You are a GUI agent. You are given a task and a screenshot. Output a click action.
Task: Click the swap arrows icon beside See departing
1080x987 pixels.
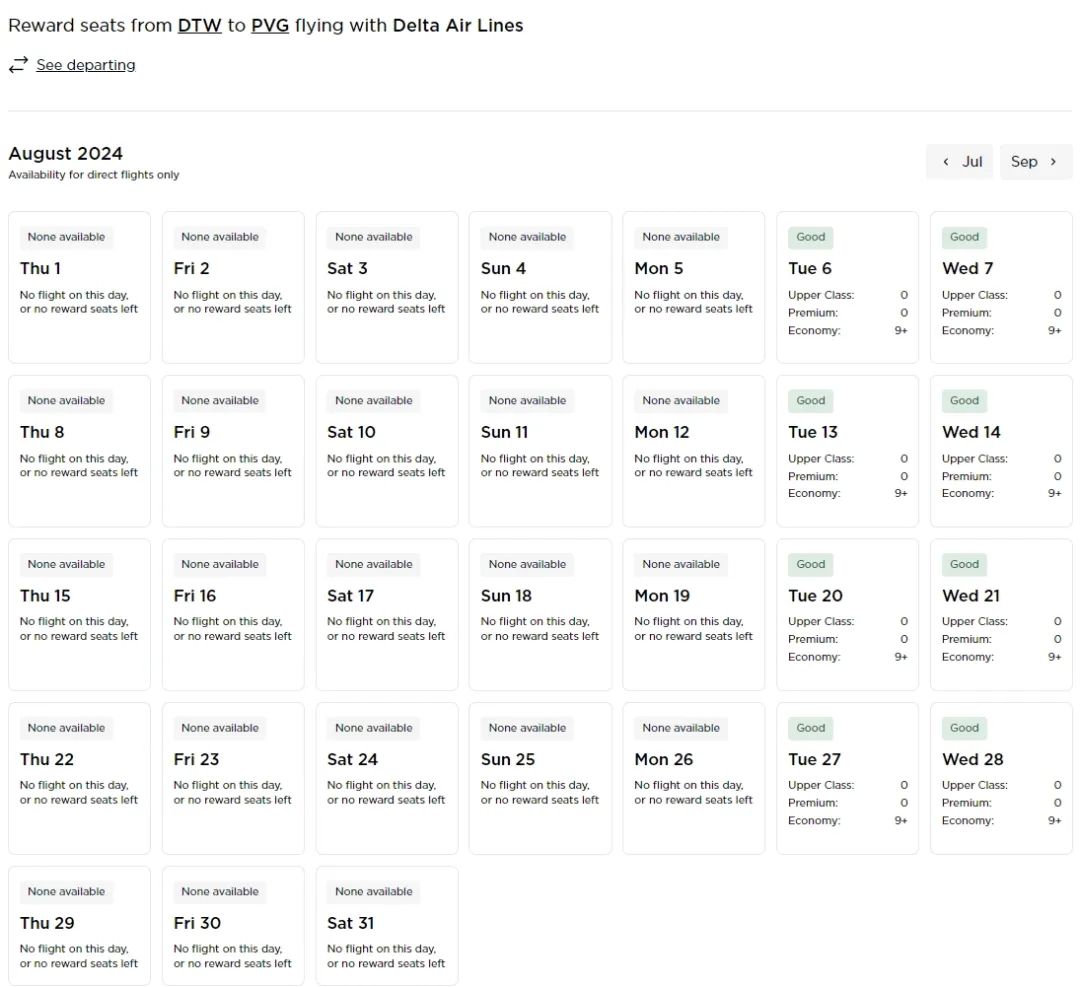[18, 65]
